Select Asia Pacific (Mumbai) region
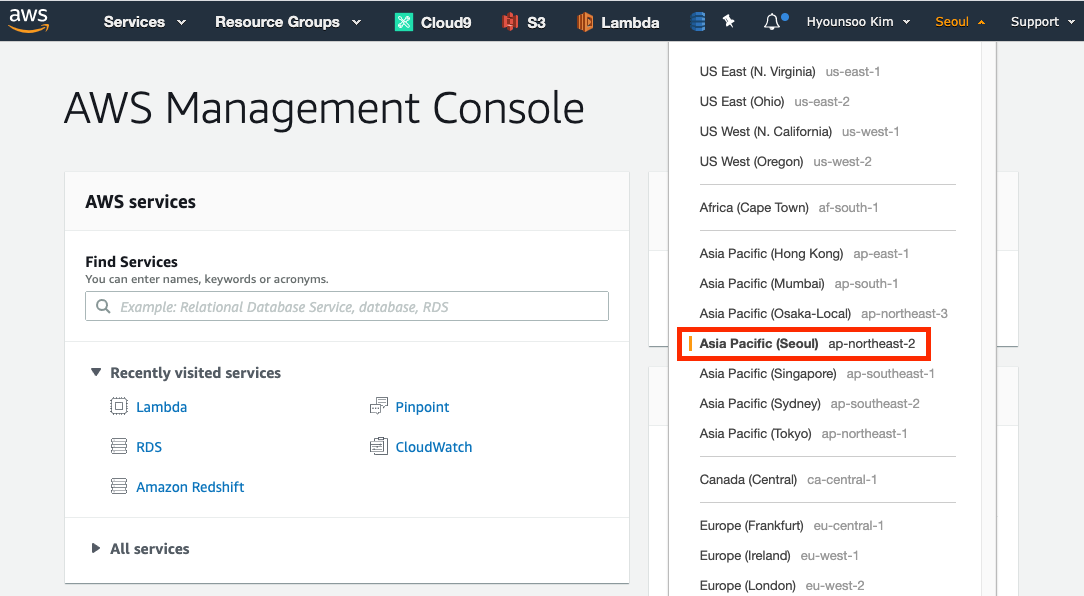The image size is (1084, 596). pyautogui.click(x=798, y=283)
